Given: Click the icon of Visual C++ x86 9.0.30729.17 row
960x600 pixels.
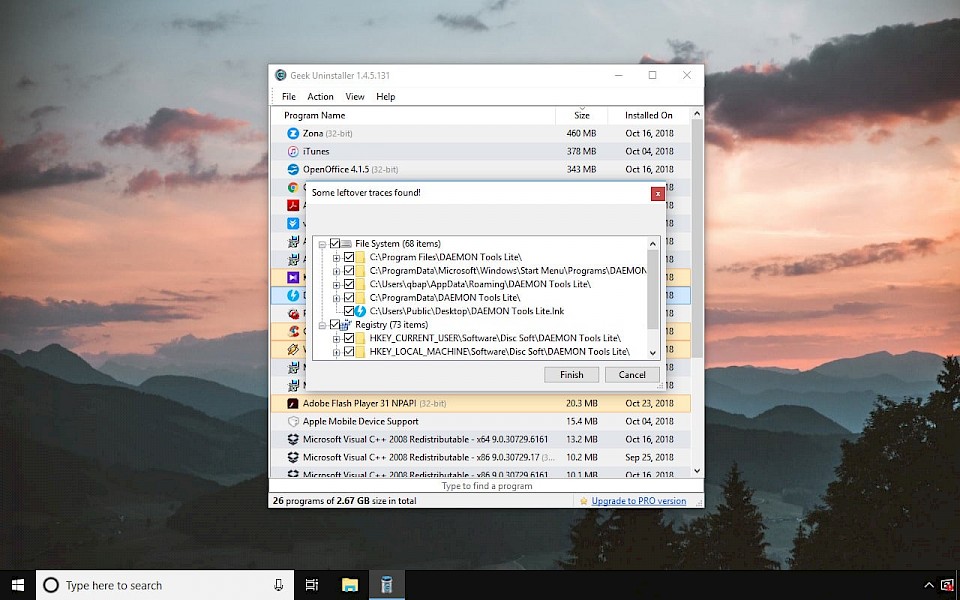Looking at the screenshot, I should [293, 457].
